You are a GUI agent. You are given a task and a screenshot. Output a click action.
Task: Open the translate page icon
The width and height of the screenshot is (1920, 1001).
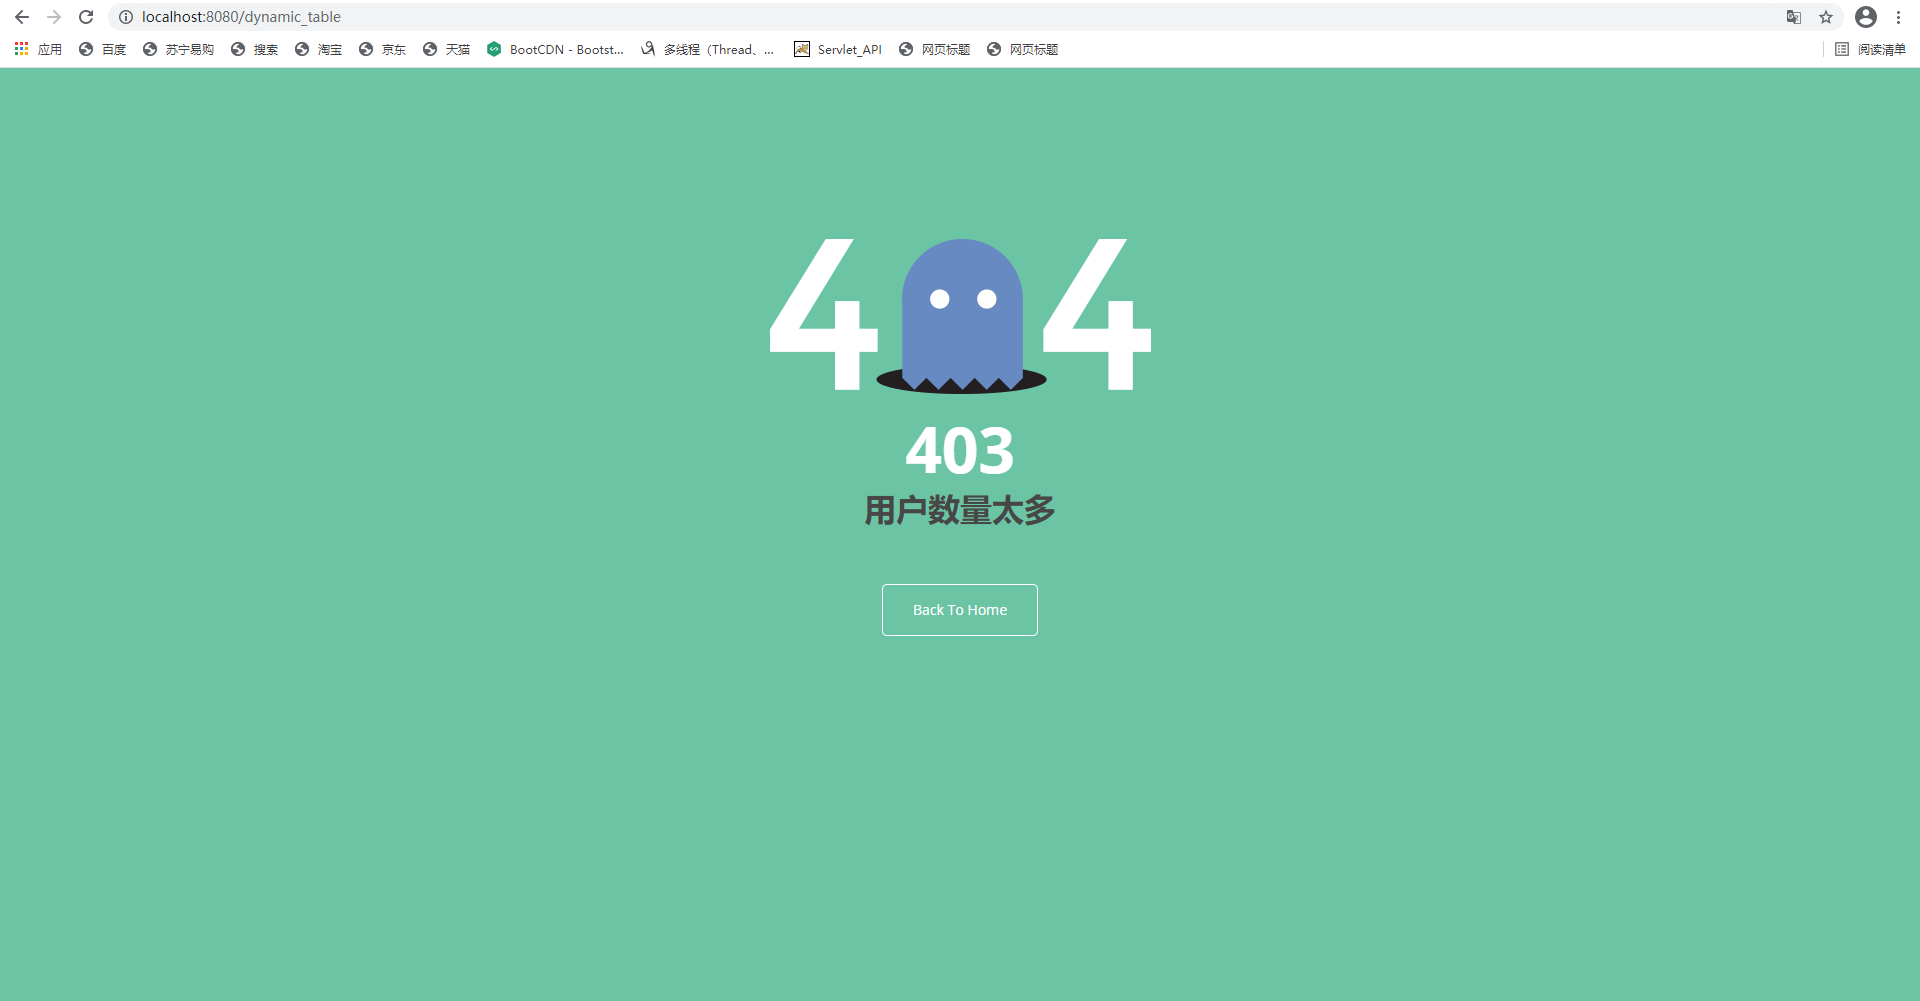(x=1794, y=17)
